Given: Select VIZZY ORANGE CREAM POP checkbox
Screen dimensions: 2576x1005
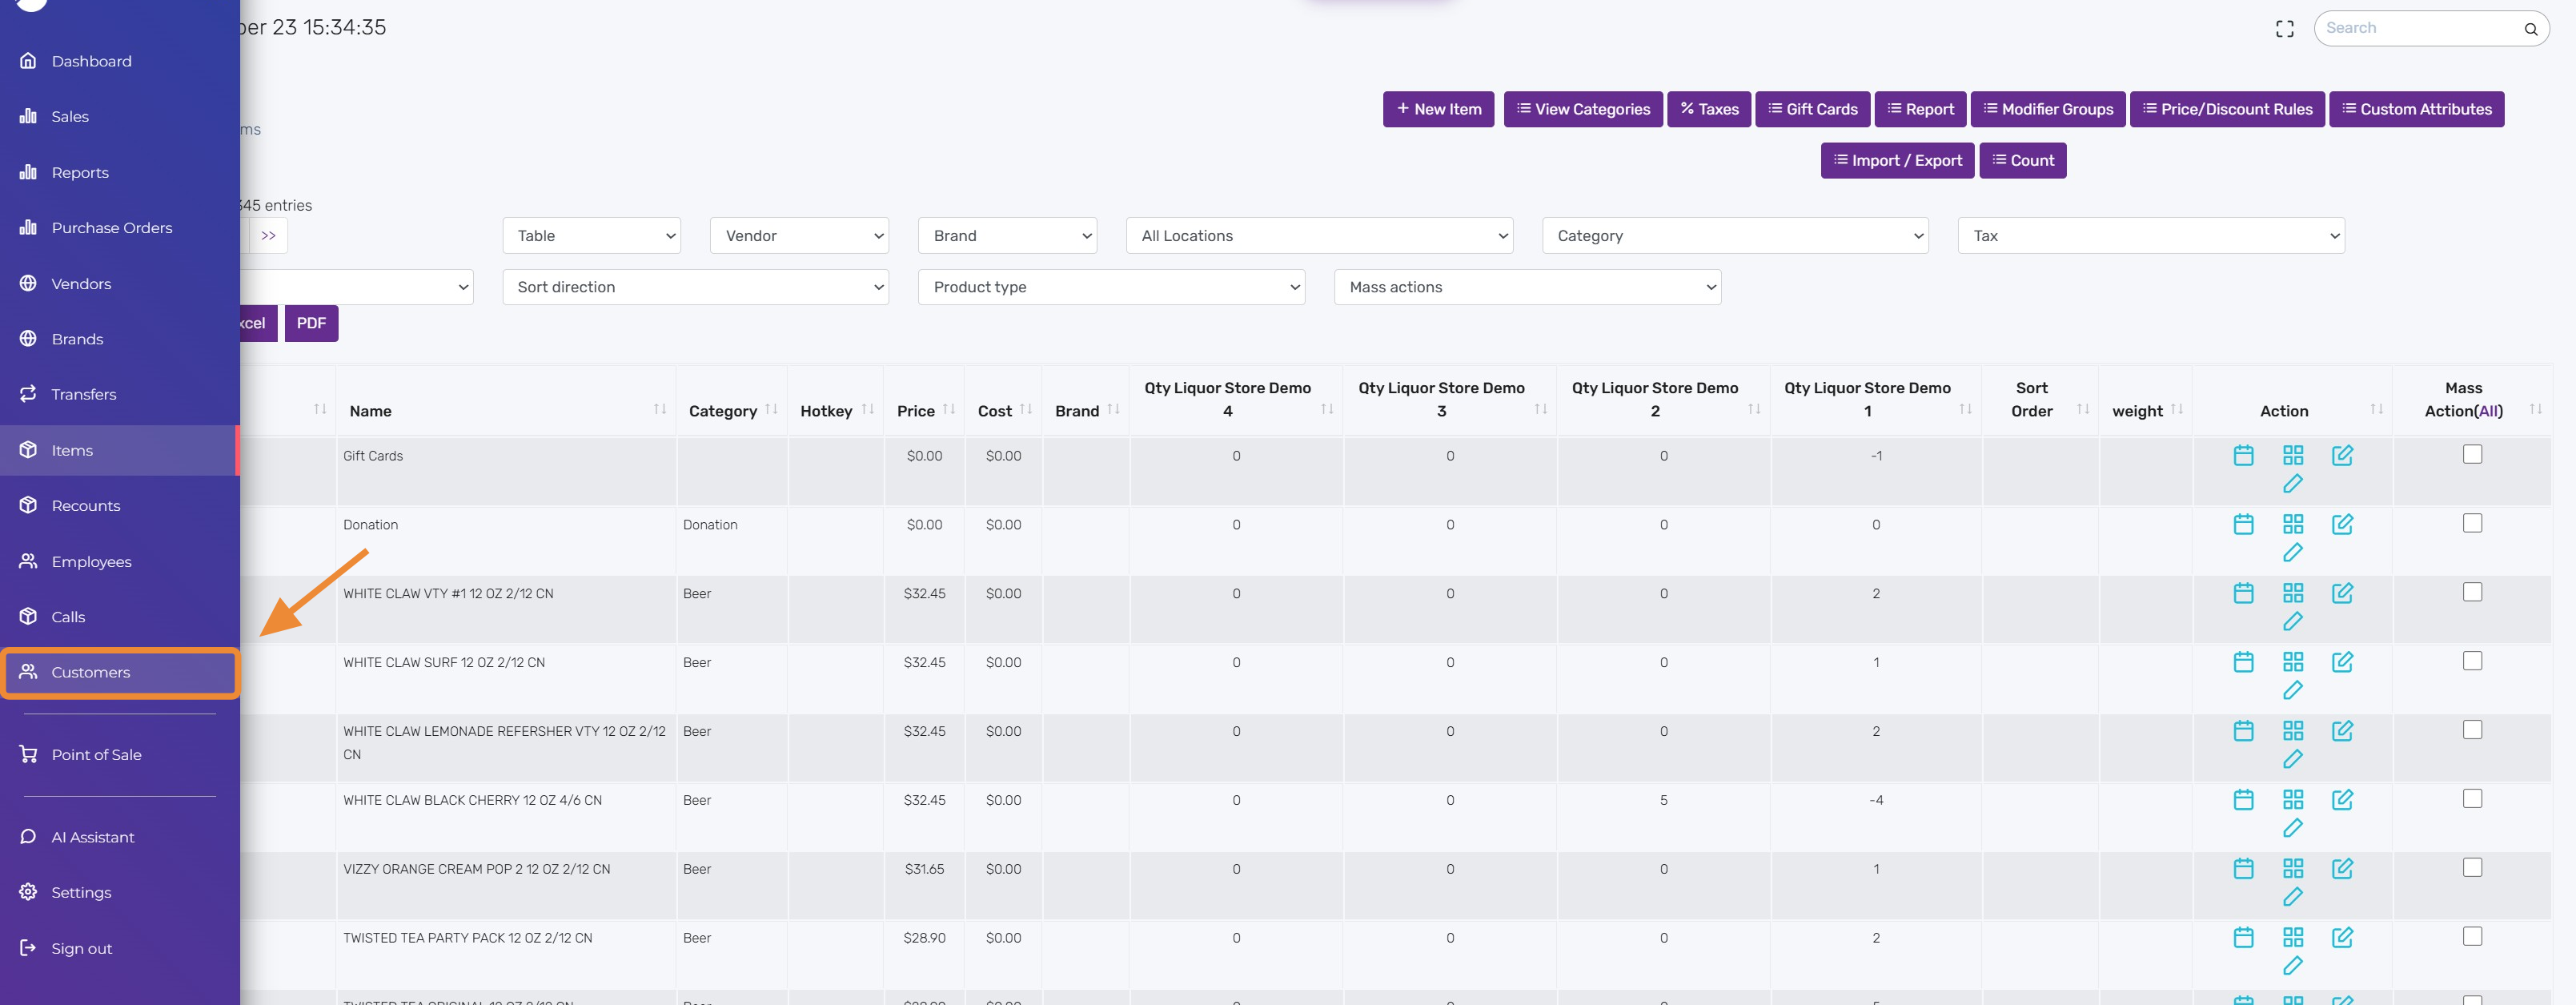Looking at the screenshot, I should coord(2472,867).
